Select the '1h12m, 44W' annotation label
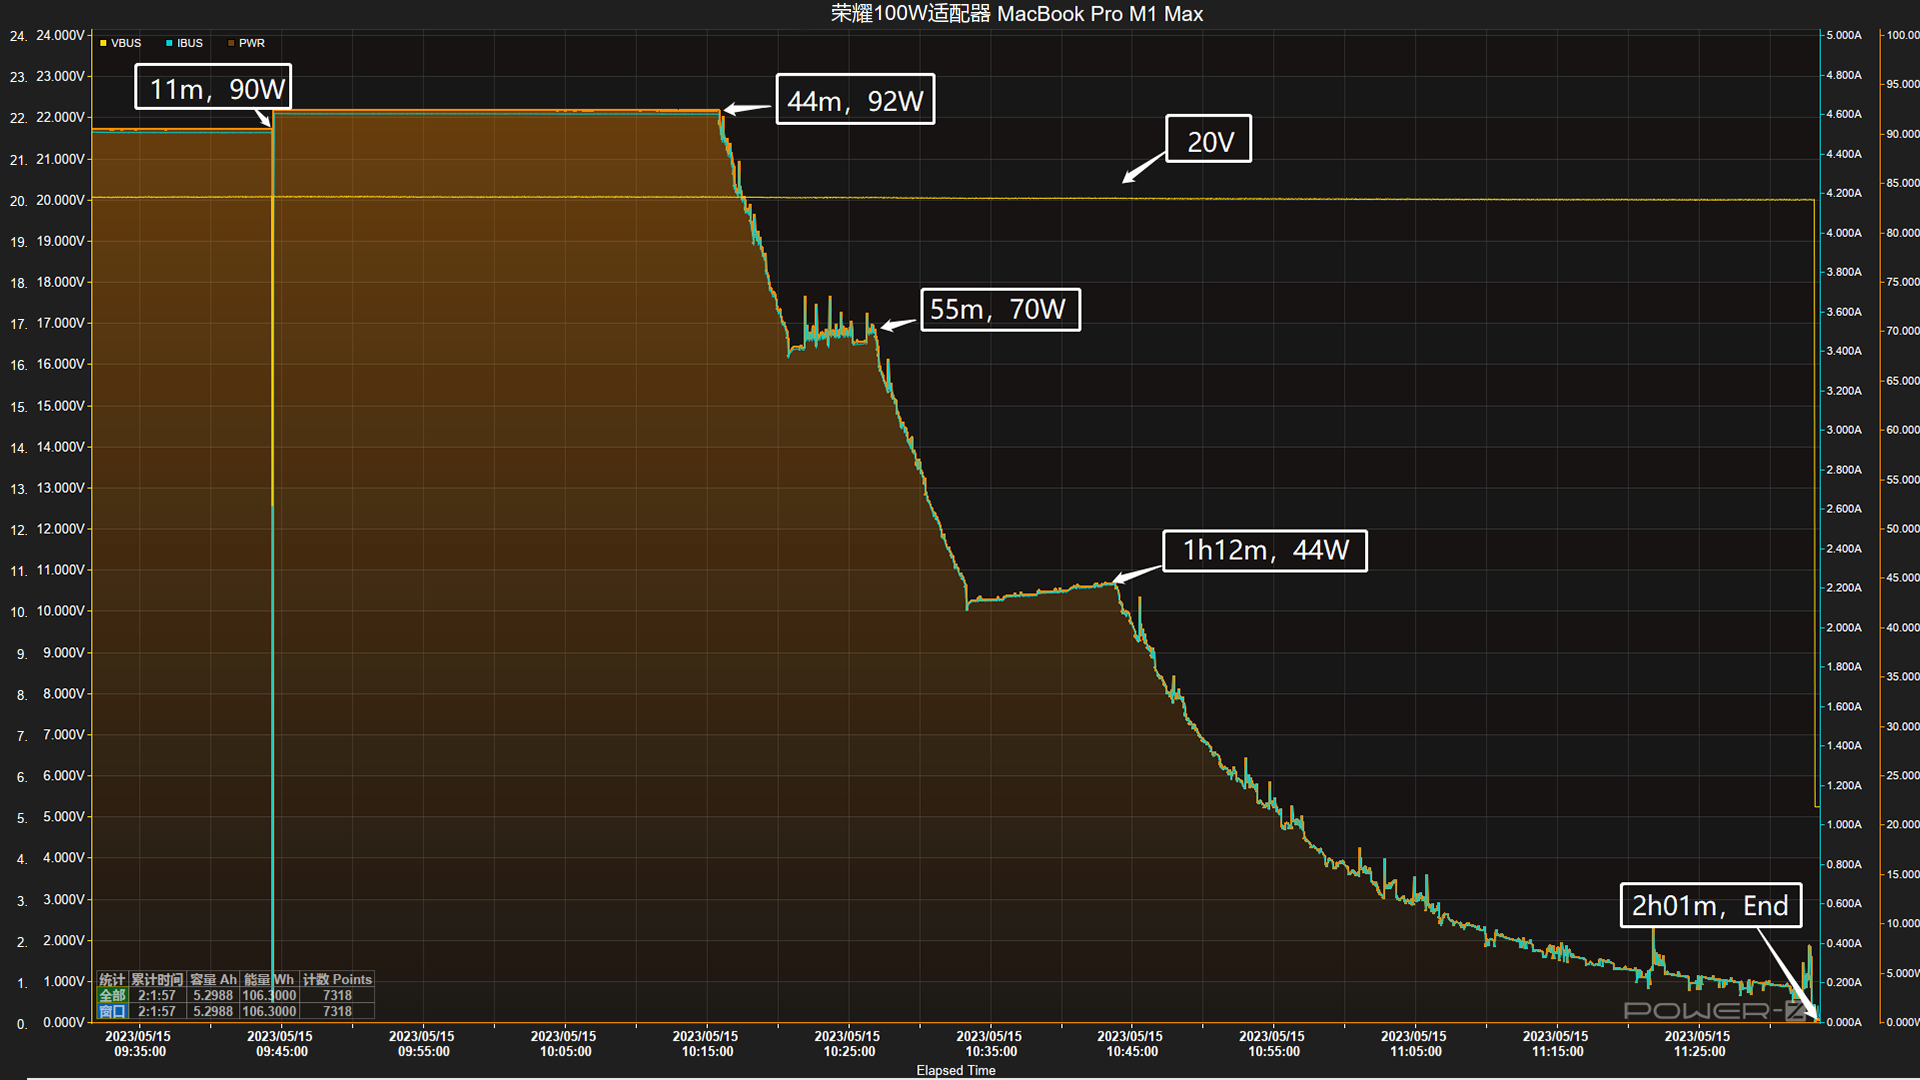 tap(1264, 550)
